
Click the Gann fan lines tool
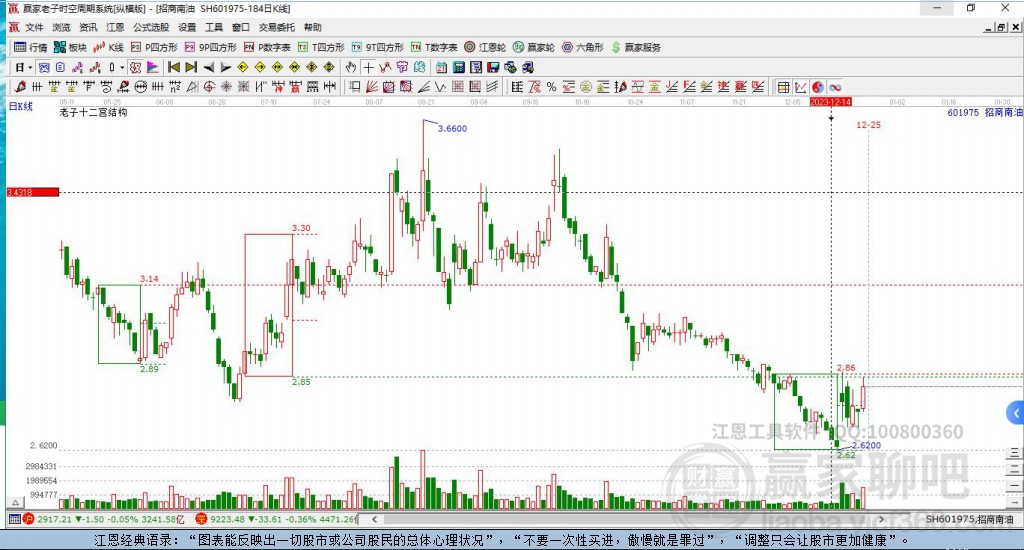coord(372,87)
